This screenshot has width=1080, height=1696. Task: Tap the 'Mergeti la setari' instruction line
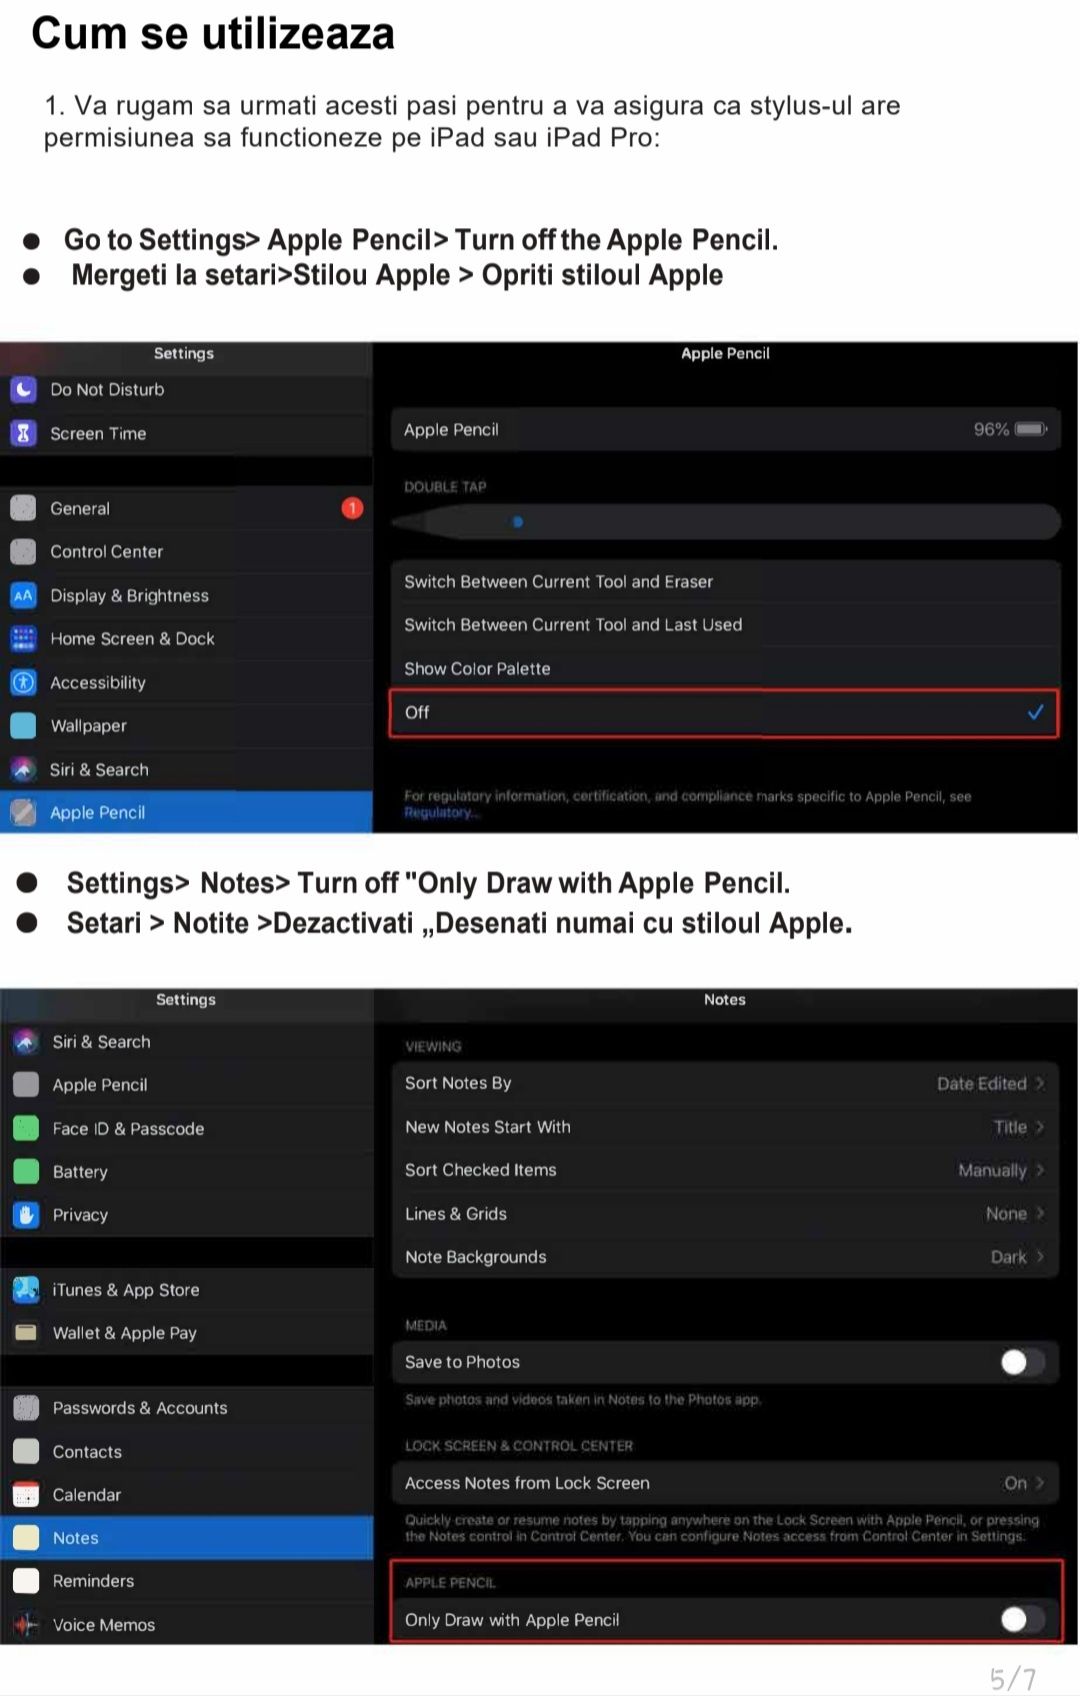point(397,275)
